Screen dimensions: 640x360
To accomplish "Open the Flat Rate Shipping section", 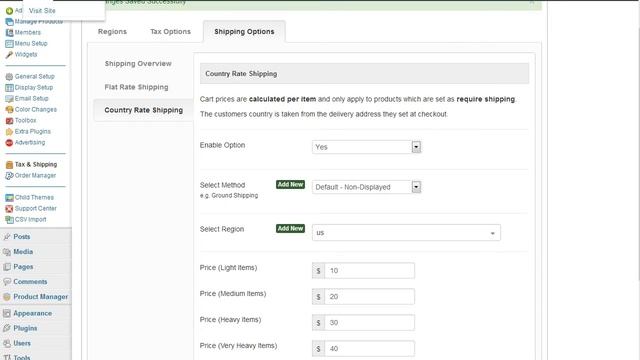I will pyautogui.click(x=136, y=87).
